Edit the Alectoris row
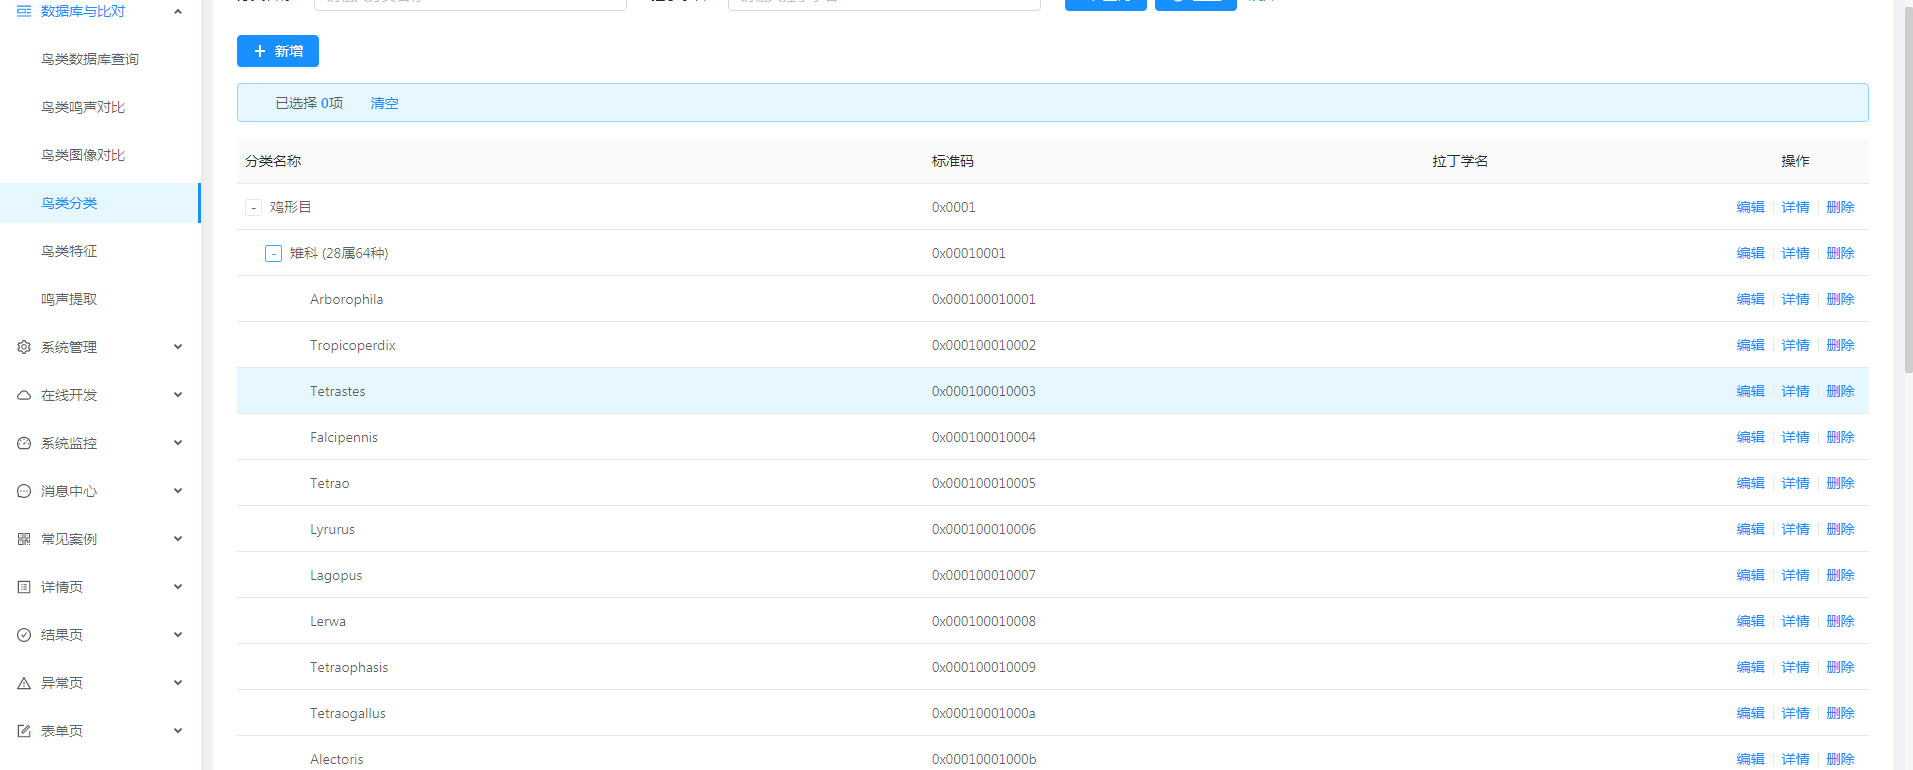The height and width of the screenshot is (770, 1913). (x=1750, y=759)
